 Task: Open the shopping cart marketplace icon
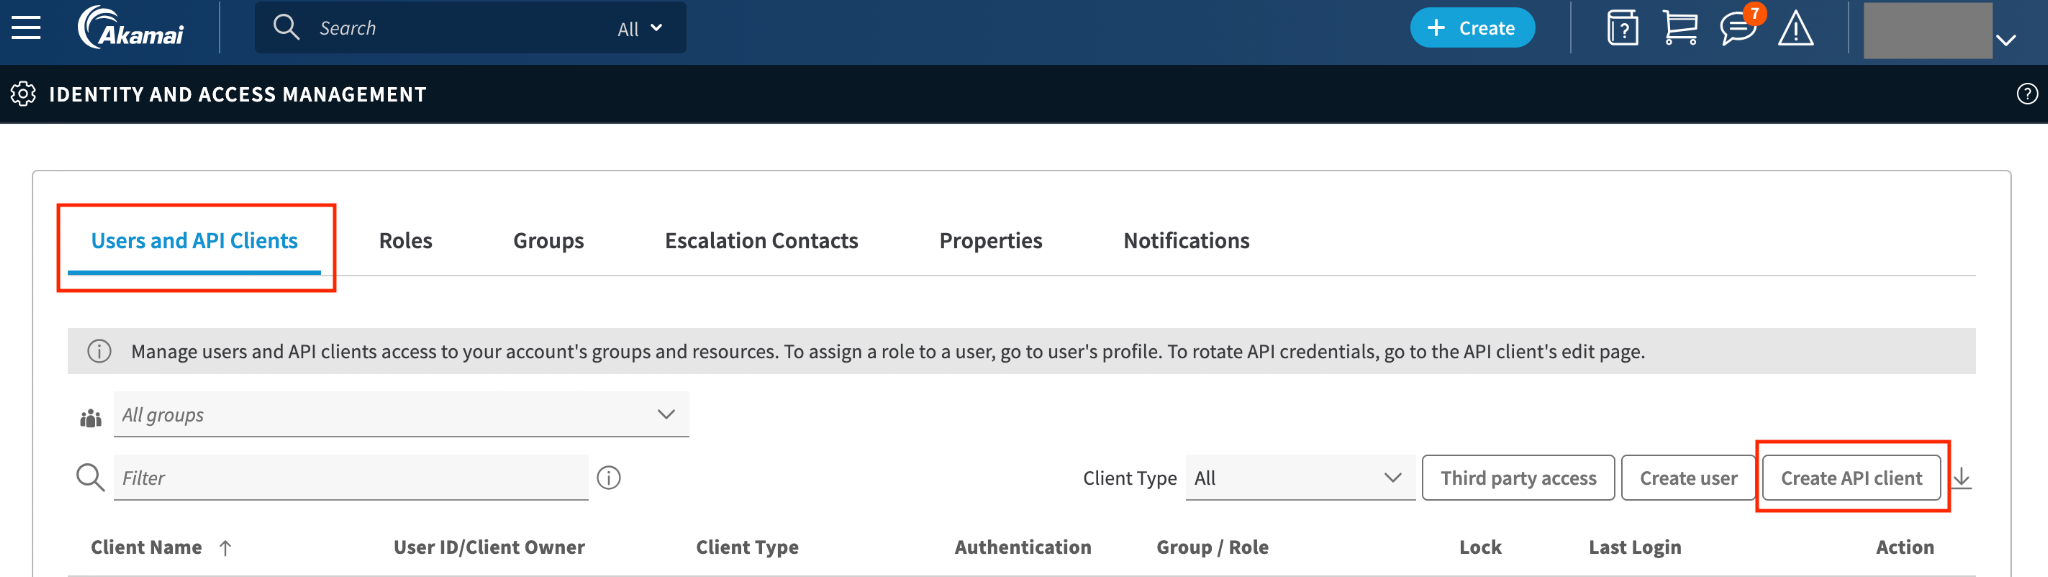(x=1680, y=28)
